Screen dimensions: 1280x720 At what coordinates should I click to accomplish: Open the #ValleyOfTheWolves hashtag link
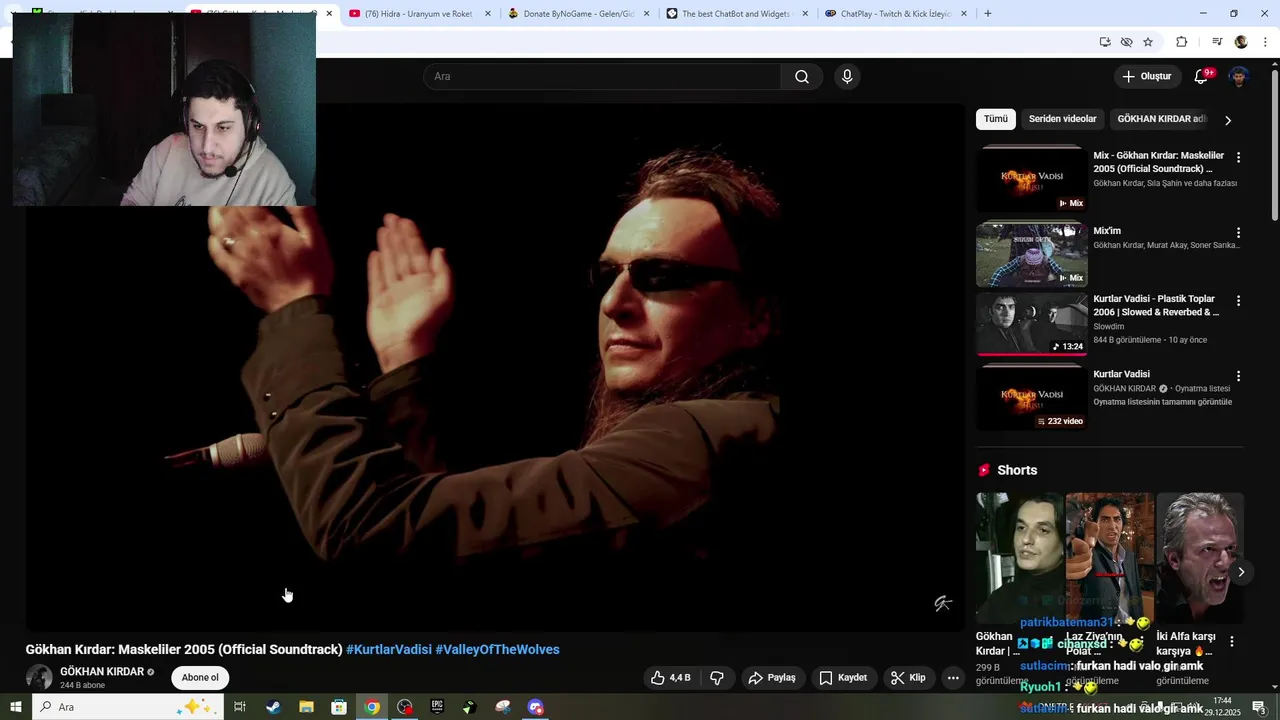[x=497, y=650]
